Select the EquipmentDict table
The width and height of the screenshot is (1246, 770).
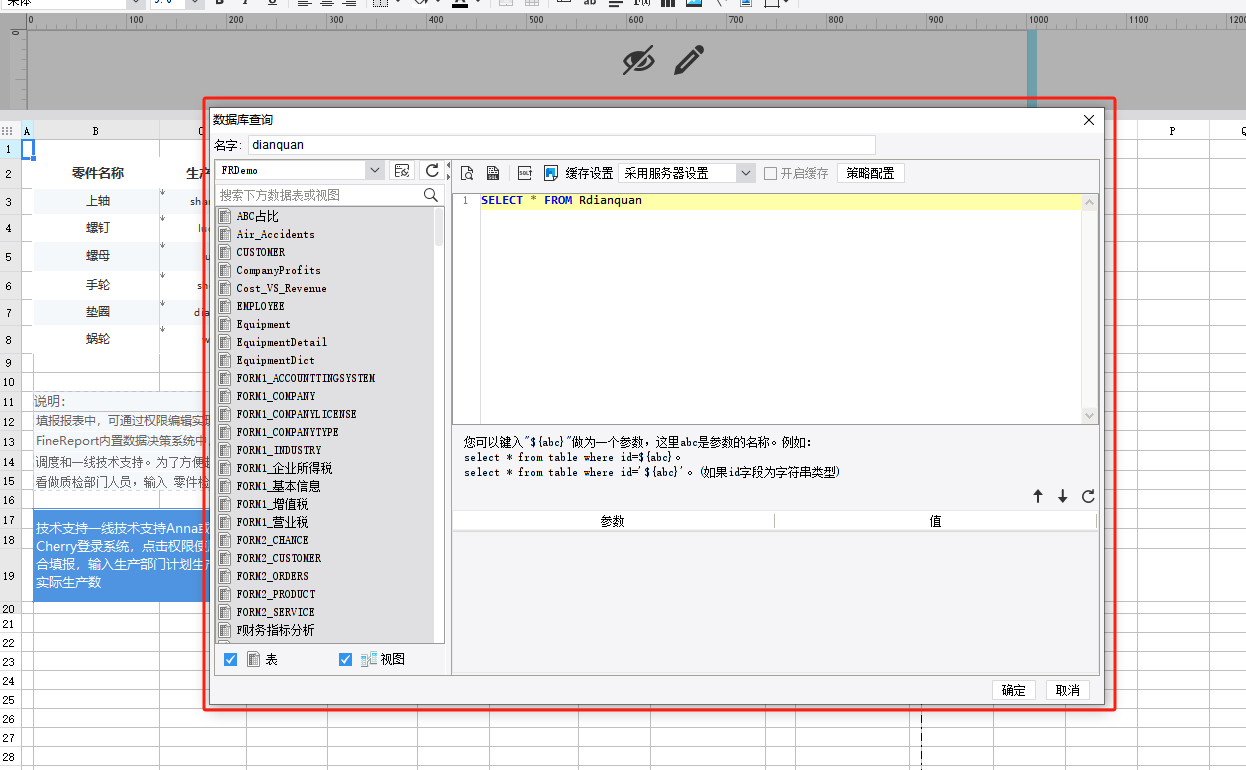click(x=275, y=360)
